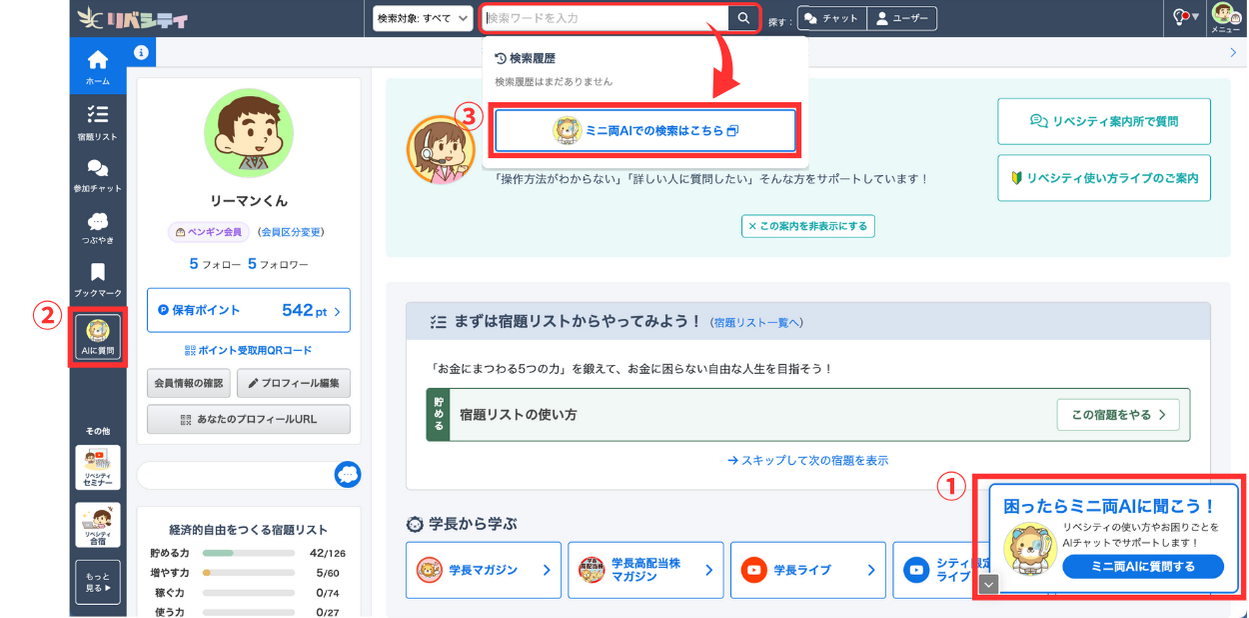Select the ユーザー search tab
Viewport: 1249px width, 618px height.
point(901,18)
